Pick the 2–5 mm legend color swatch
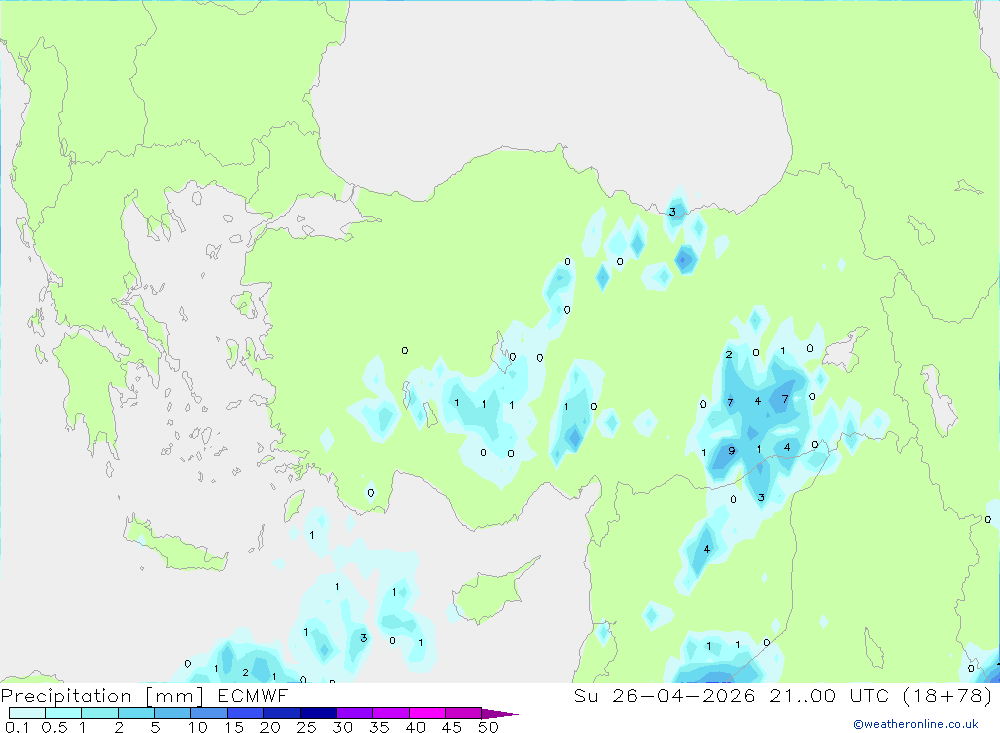1000x733 pixels. [136, 713]
